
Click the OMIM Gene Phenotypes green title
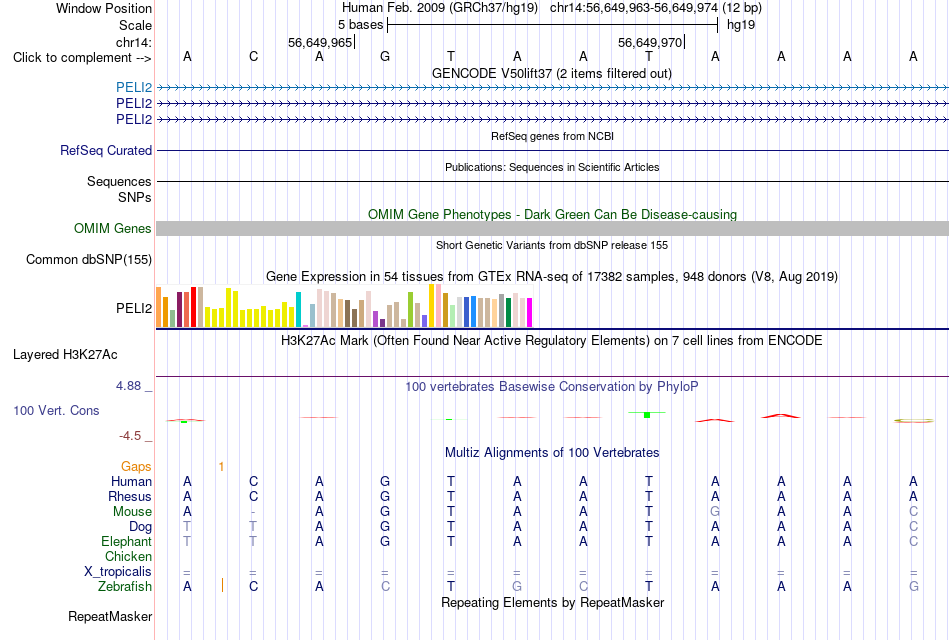point(553,215)
